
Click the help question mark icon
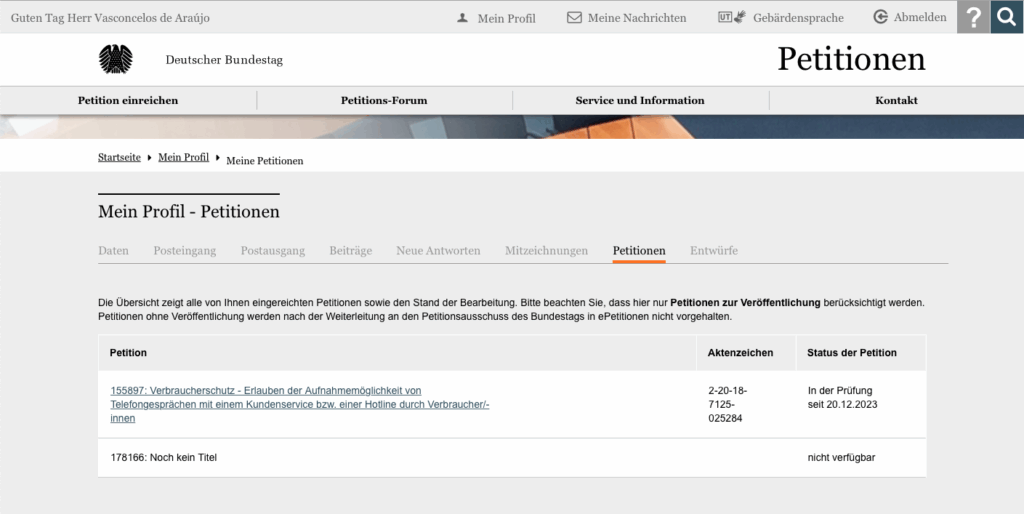(973, 17)
